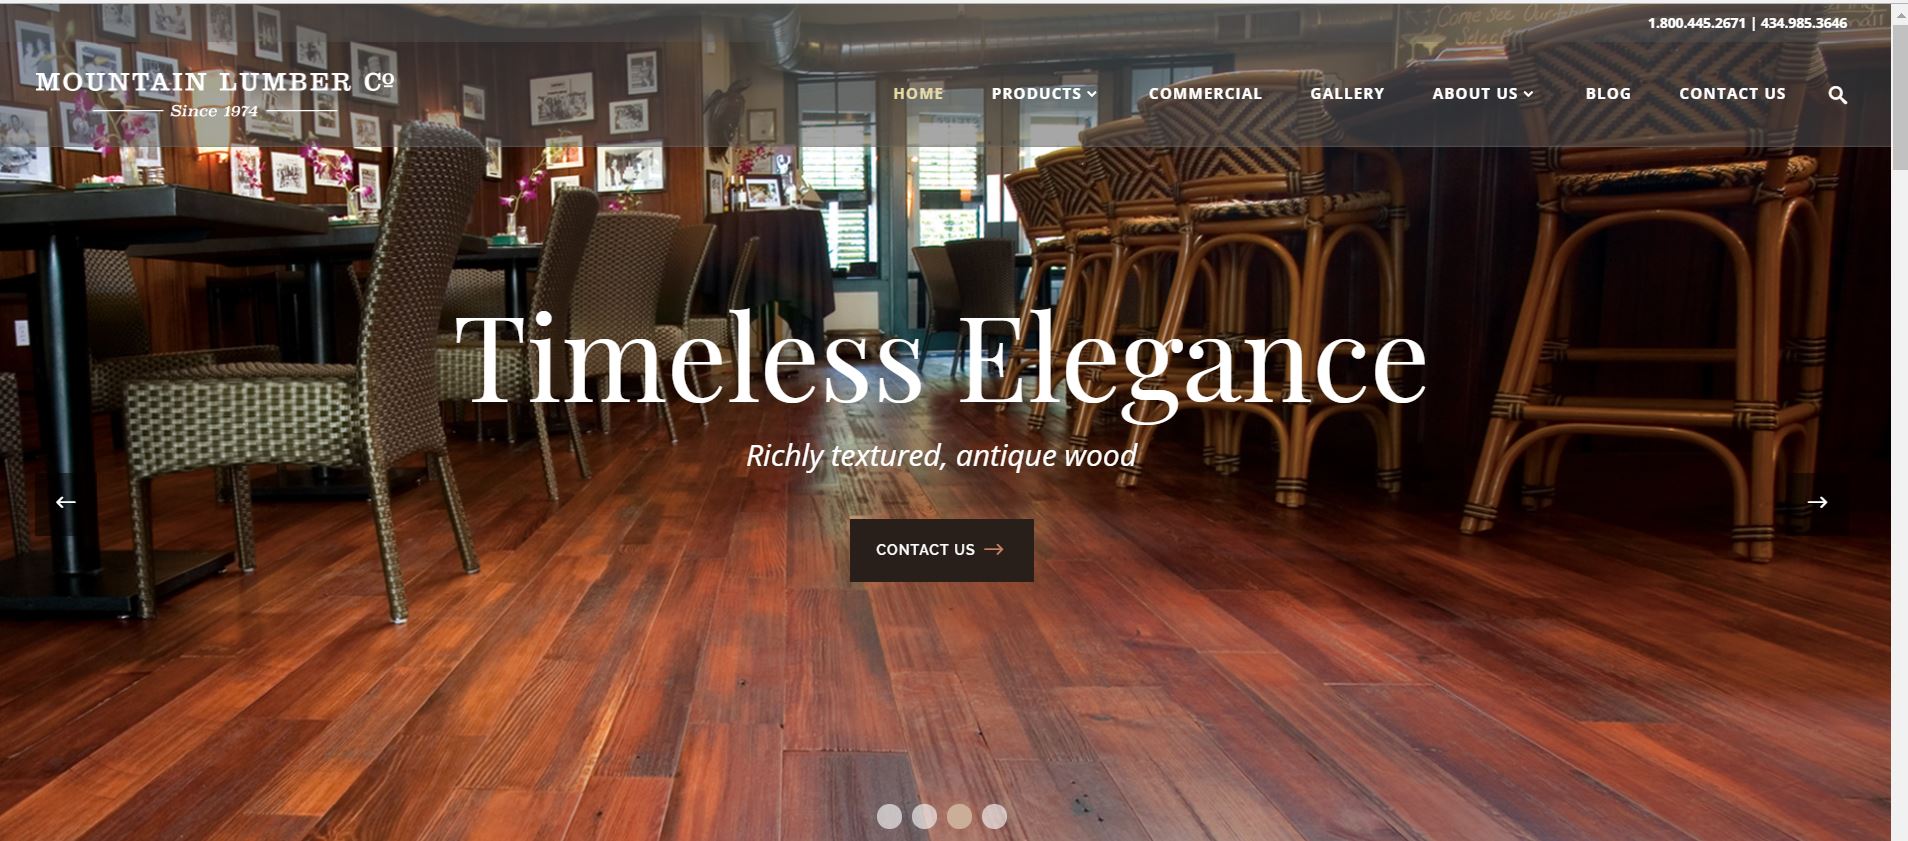Select the fourth carousel slide dot
Screen dimensions: 1908x841
pyautogui.click(x=994, y=816)
